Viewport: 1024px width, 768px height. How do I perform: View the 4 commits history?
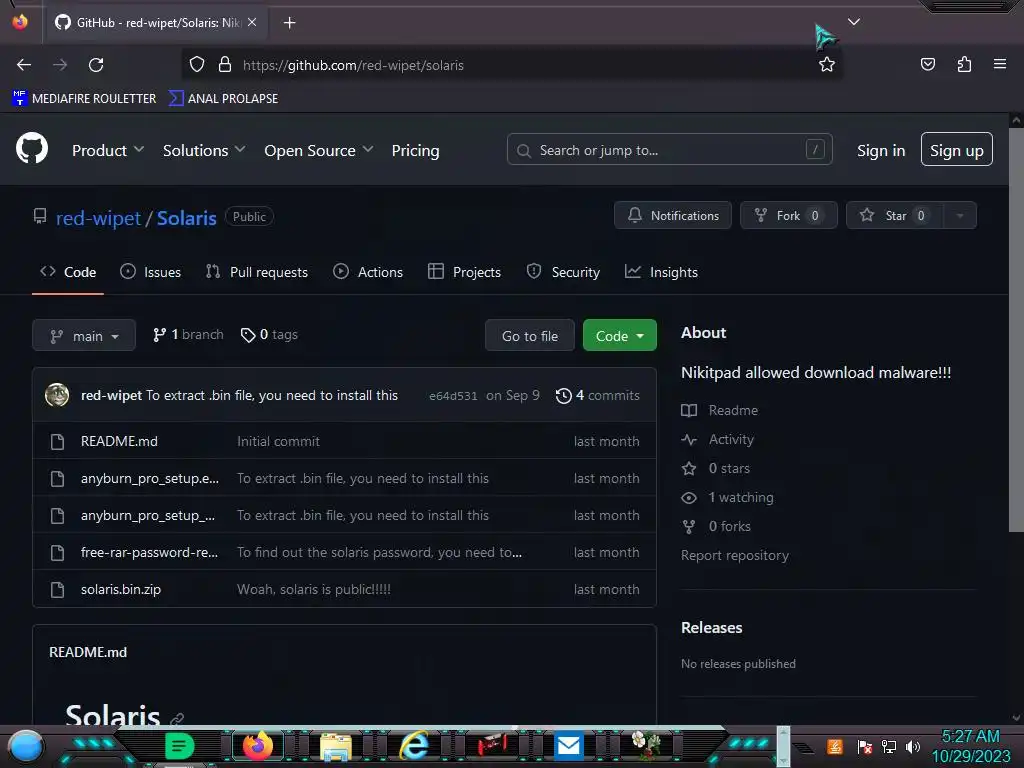598,395
